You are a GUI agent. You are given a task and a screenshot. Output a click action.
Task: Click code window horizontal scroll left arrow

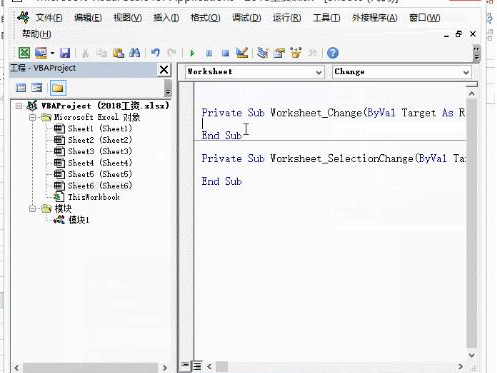pyautogui.click(x=209, y=367)
